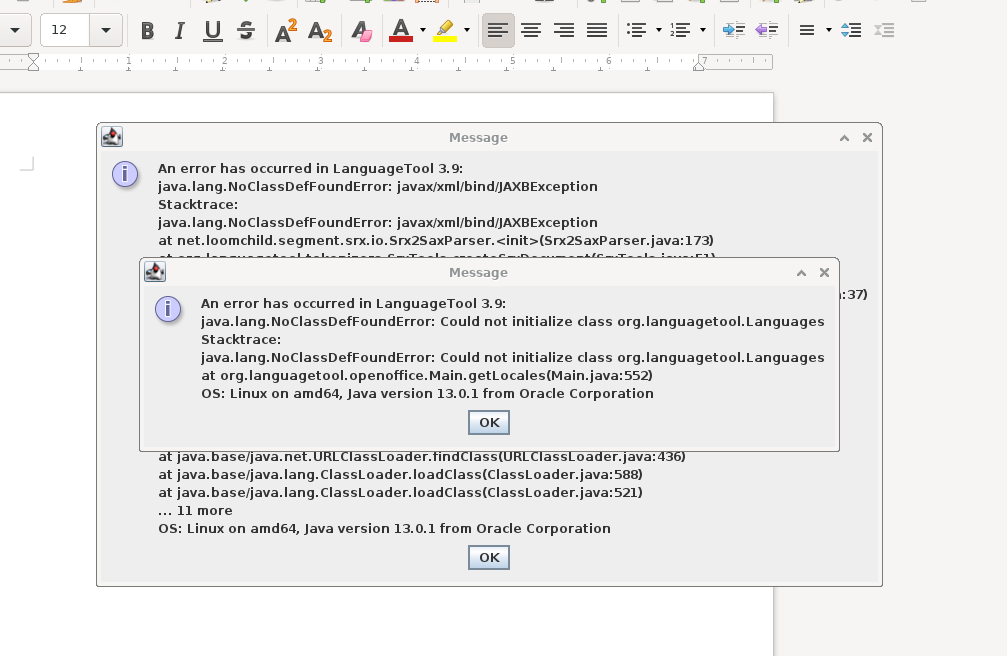Click the info icon in the back dialog

125,175
